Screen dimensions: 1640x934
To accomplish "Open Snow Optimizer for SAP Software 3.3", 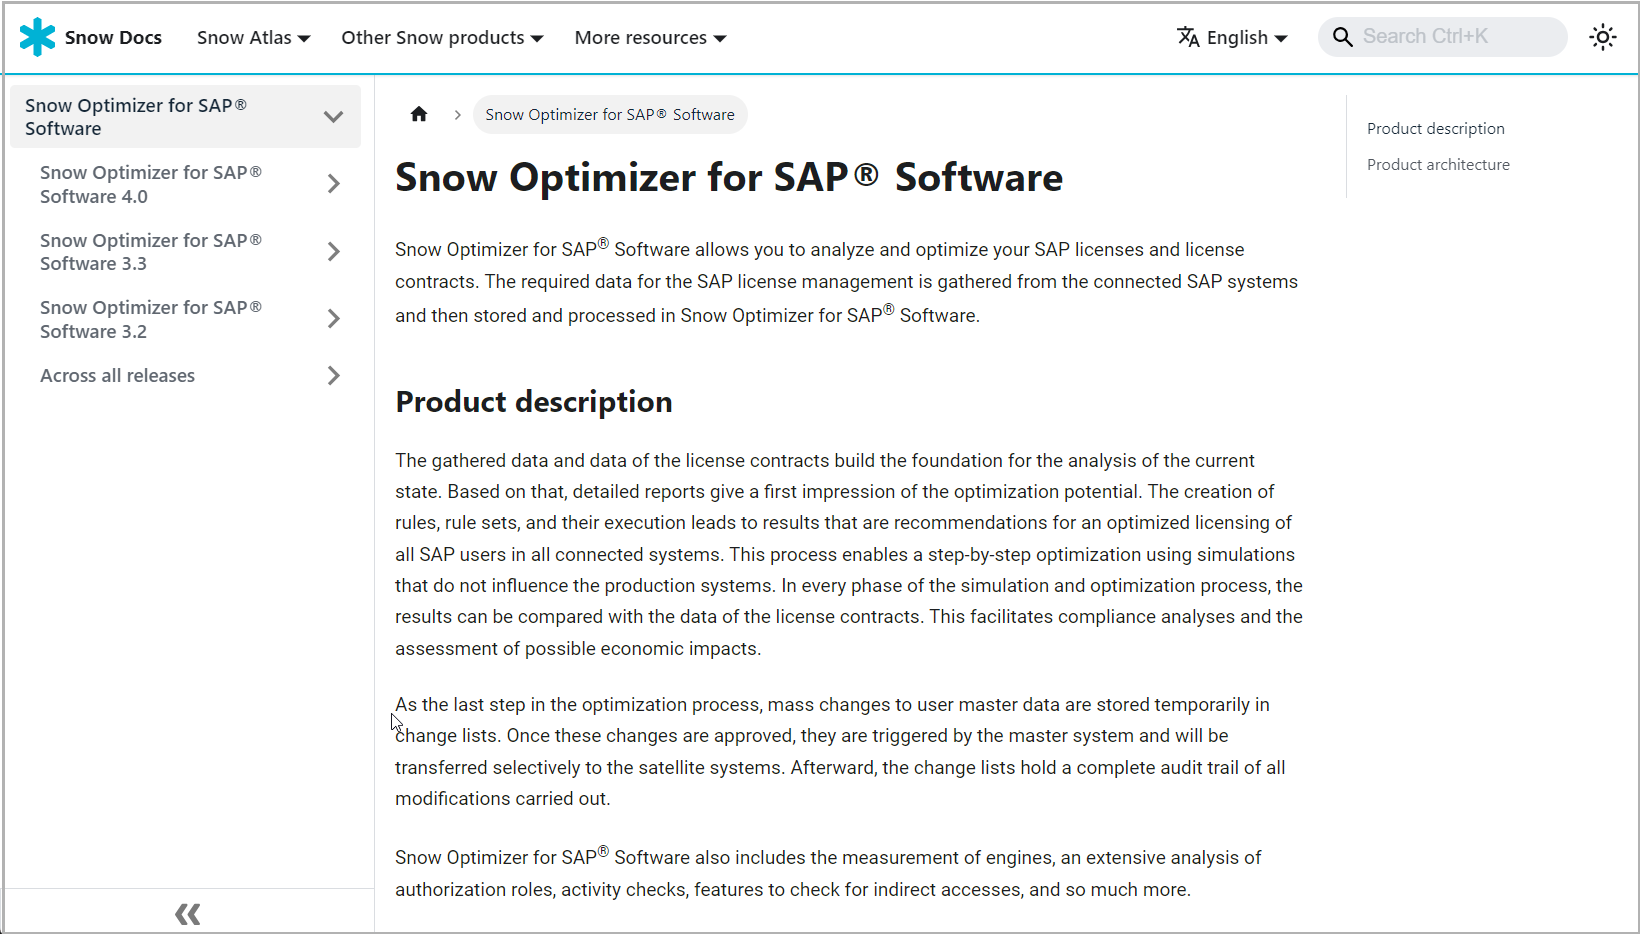I will 151,252.
